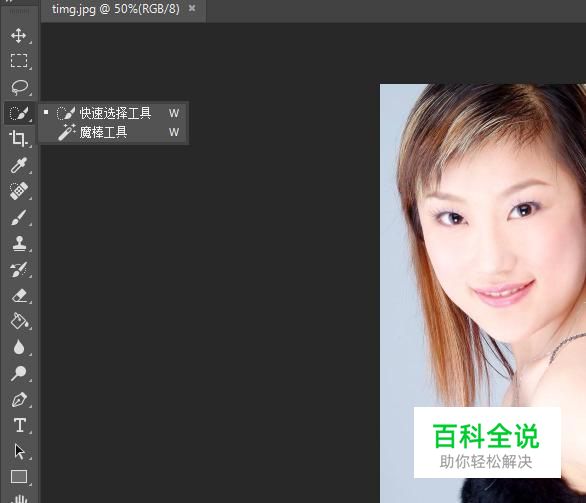This screenshot has width=586, height=503.
Task: Select the Path Selection tool
Action: (19, 451)
